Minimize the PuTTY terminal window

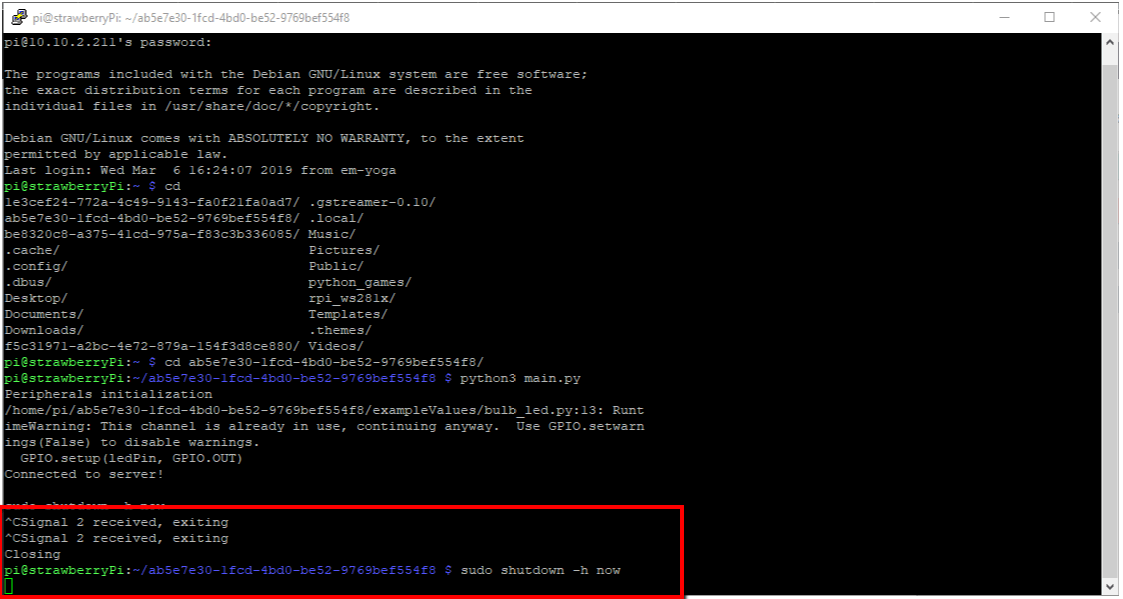[1006, 17]
